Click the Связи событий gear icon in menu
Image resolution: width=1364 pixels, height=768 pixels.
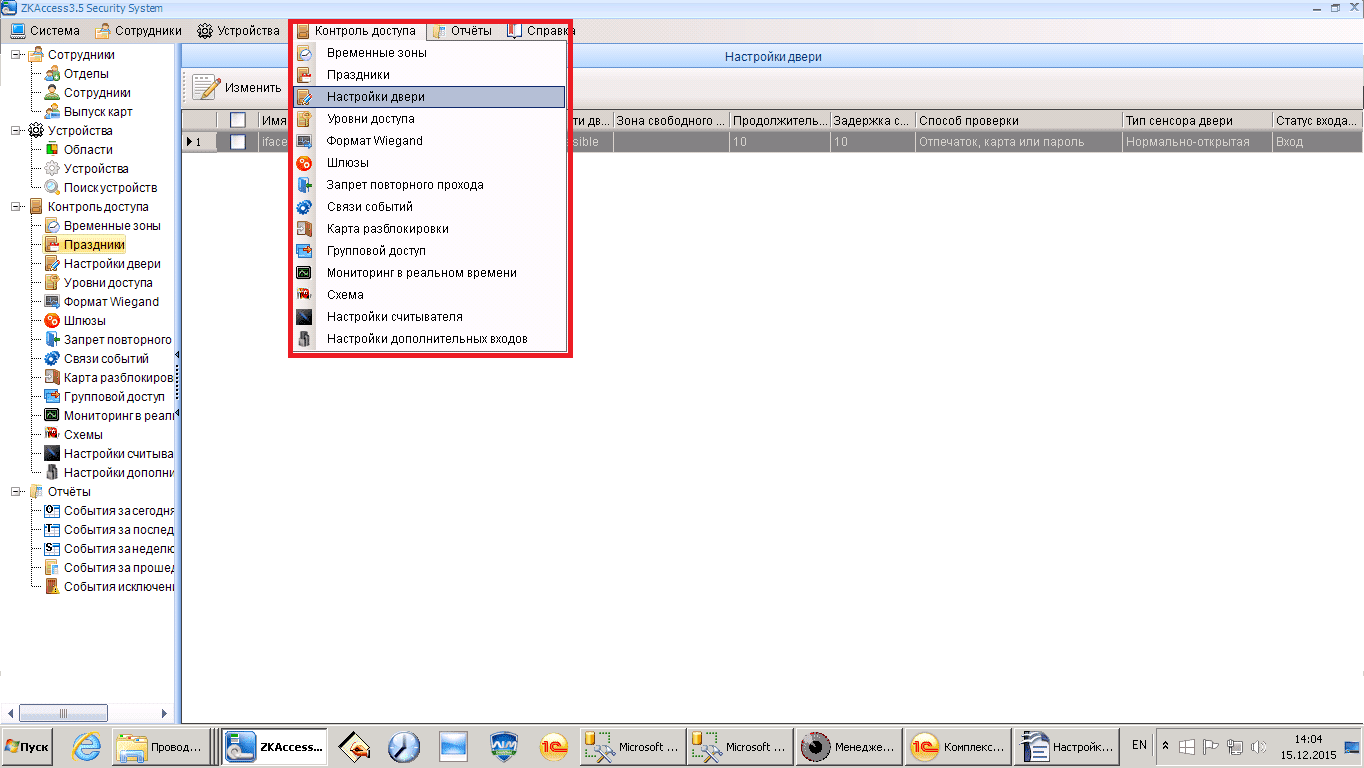coord(305,207)
